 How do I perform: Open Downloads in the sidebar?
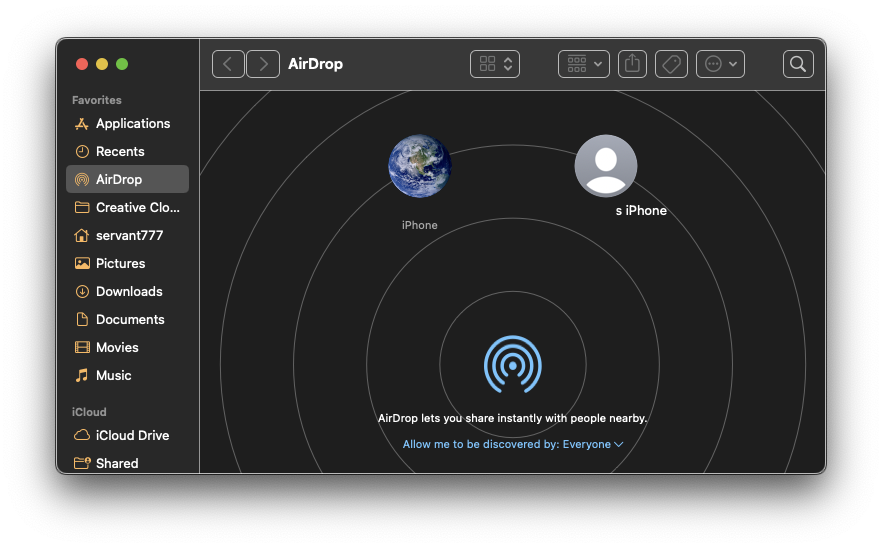(128, 291)
